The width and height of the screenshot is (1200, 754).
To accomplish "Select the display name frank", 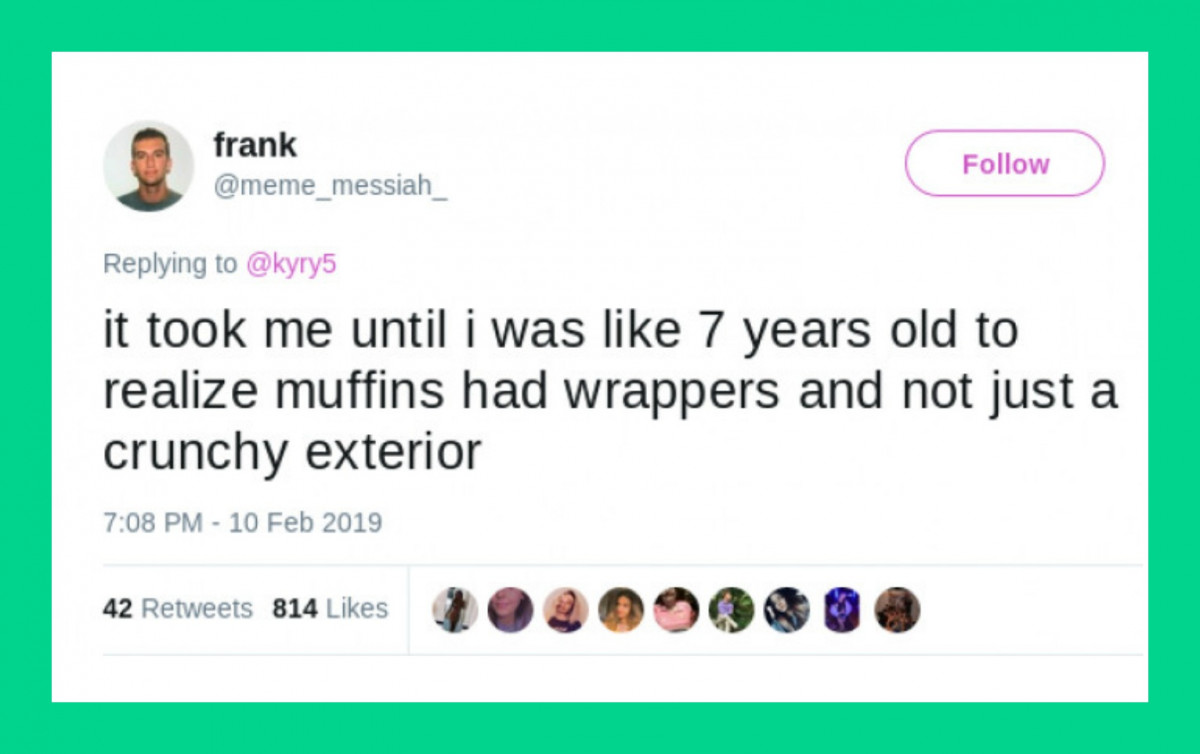I will tap(255, 144).
